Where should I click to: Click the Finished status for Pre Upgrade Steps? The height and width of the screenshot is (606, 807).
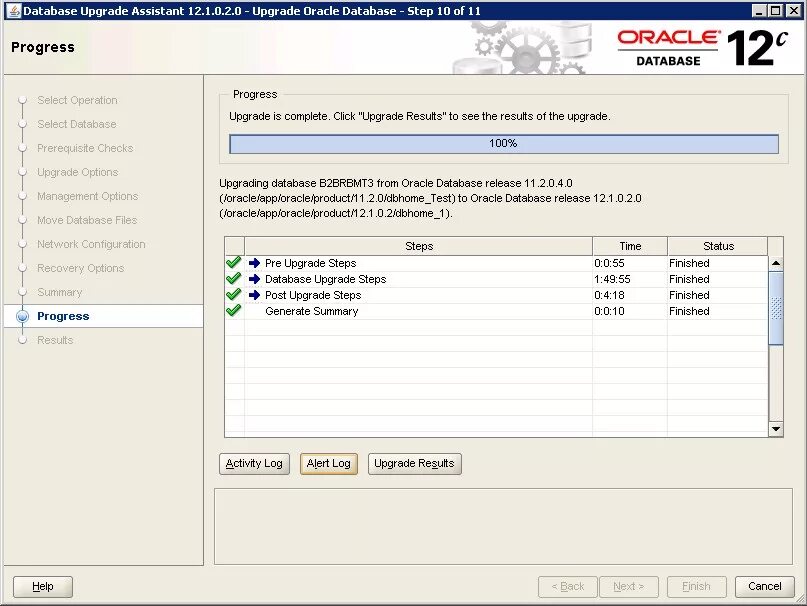coord(689,263)
